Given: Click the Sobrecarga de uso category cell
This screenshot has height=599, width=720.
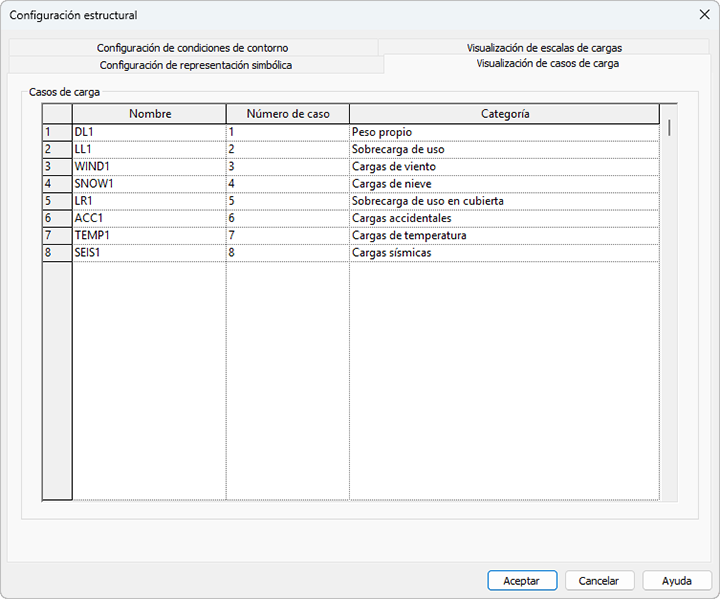Looking at the screenshot, I should pos(504,149).
